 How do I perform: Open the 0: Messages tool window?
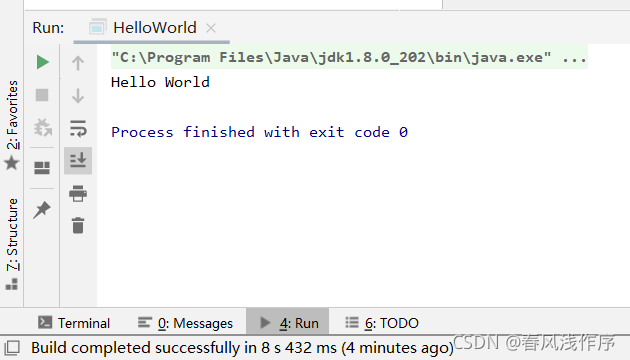click(x=185, y=323)
